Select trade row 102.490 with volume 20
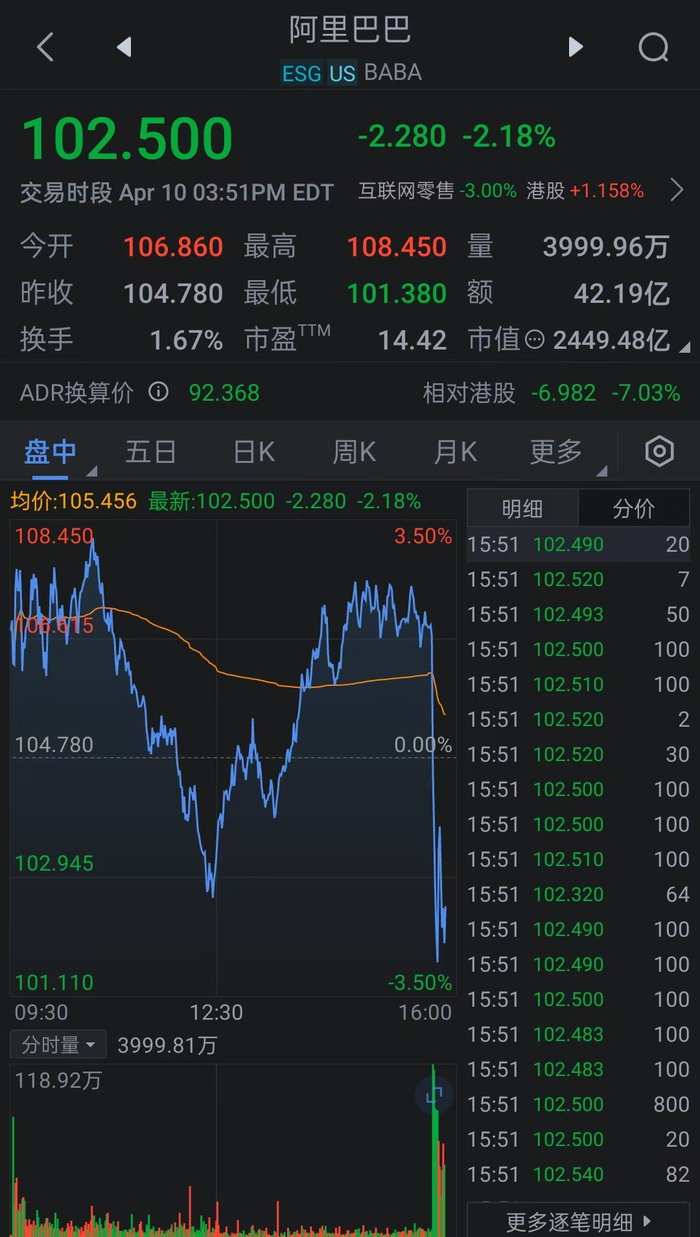The image size is (700, 1237). pyautogui.click(x=578, y=544)
